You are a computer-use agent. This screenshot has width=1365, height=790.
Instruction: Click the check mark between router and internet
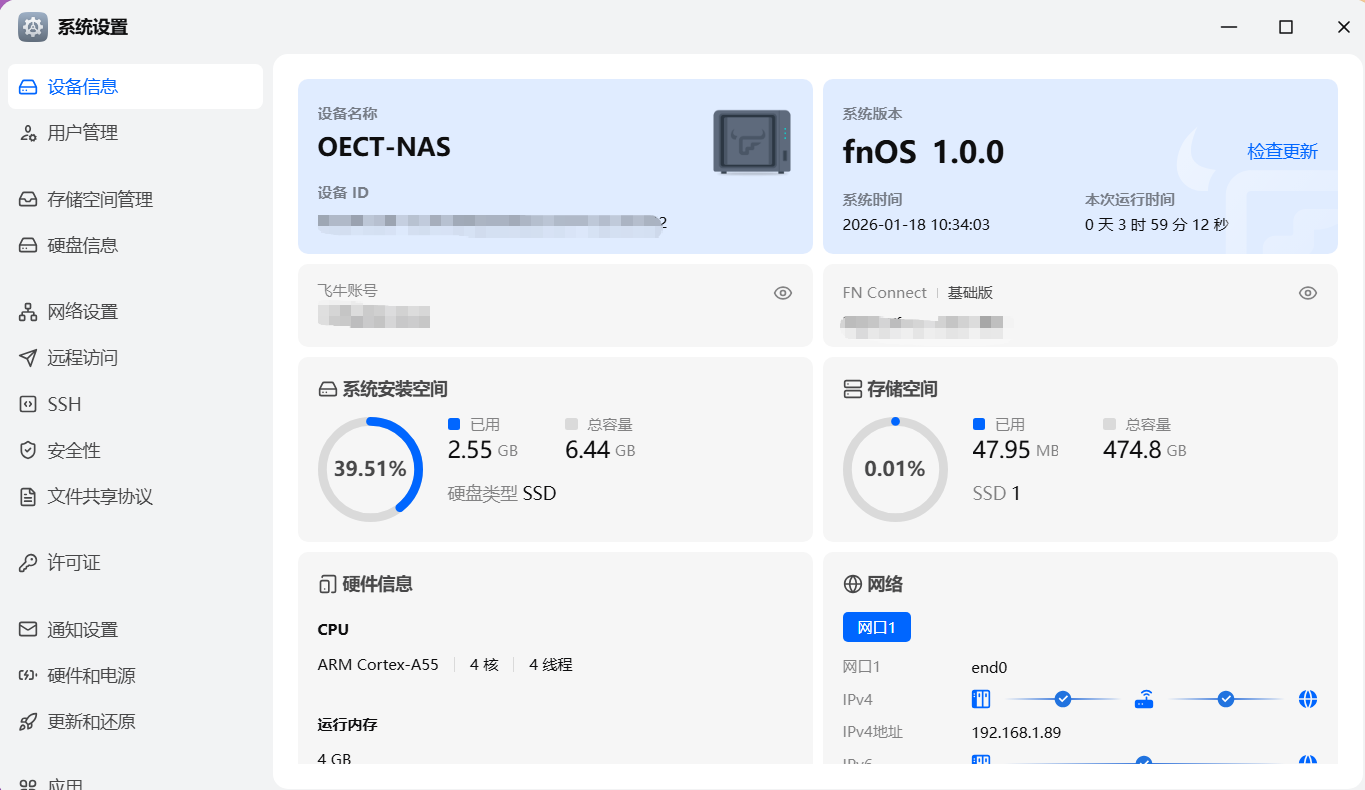pyautogui.click(x=1226, y=699)
